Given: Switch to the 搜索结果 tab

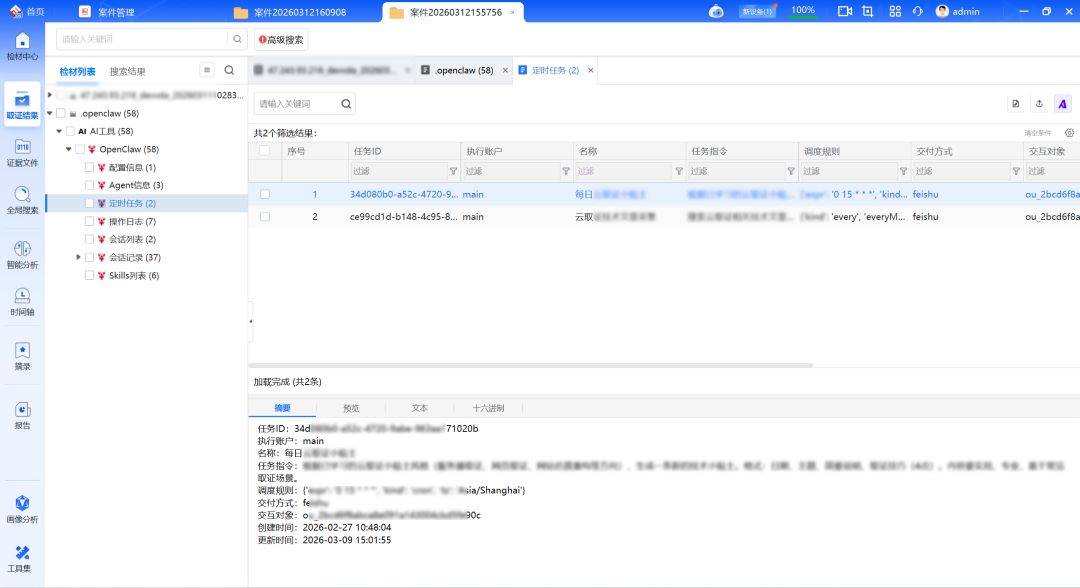Looking at the screenshot, I should (x=127, y=71).
